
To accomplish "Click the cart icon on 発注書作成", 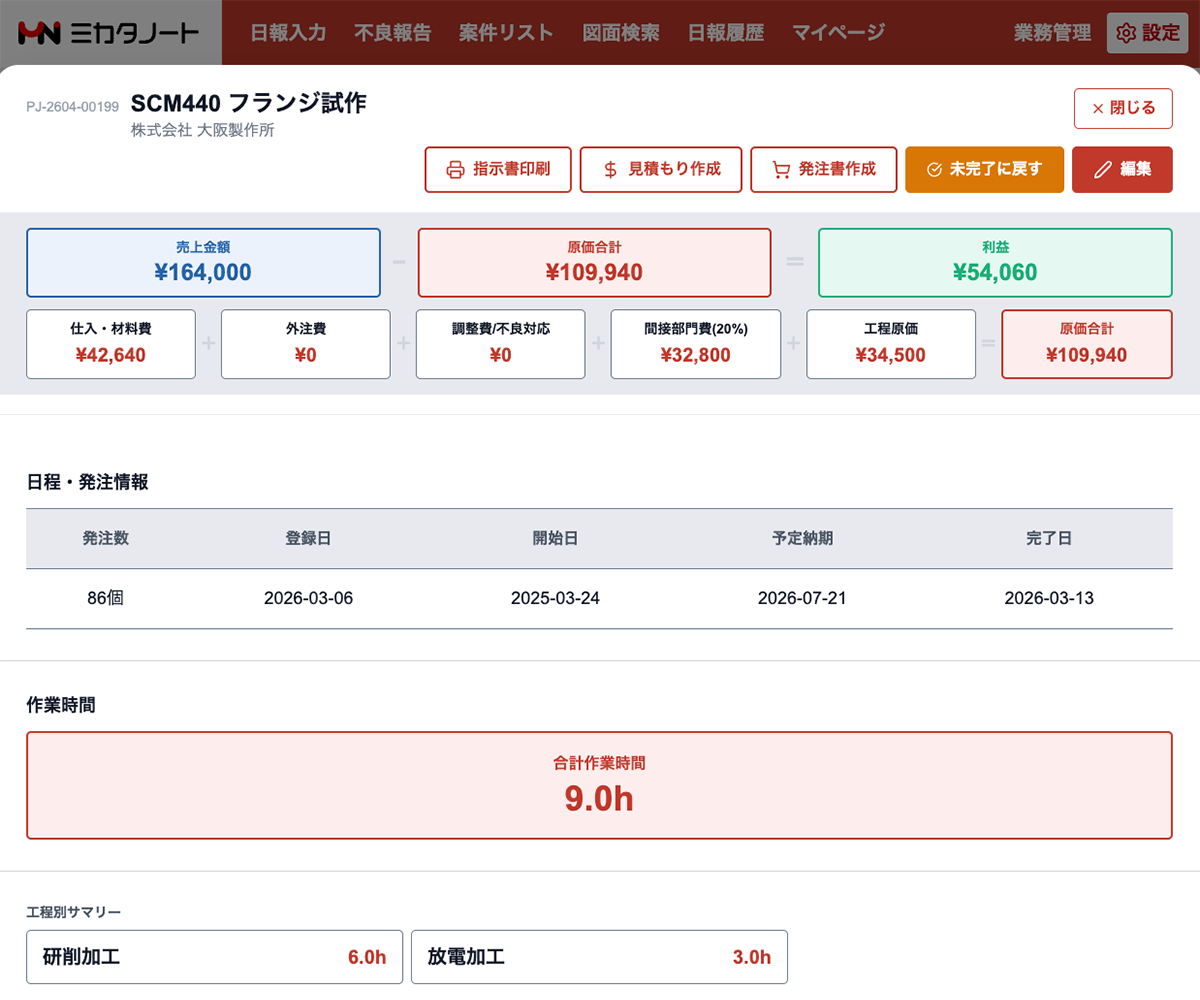I will coord(781,169).
